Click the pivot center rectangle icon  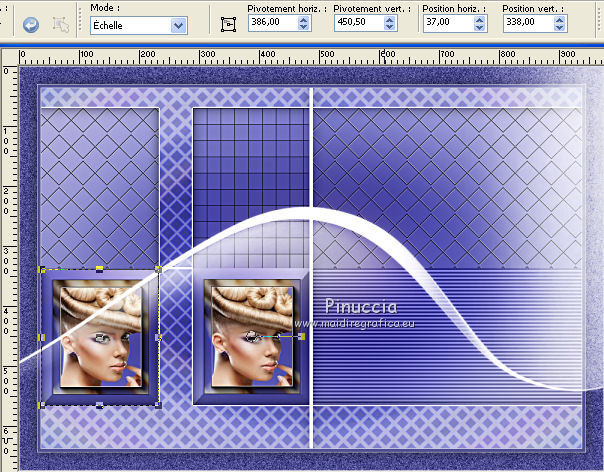click(228, 25)
